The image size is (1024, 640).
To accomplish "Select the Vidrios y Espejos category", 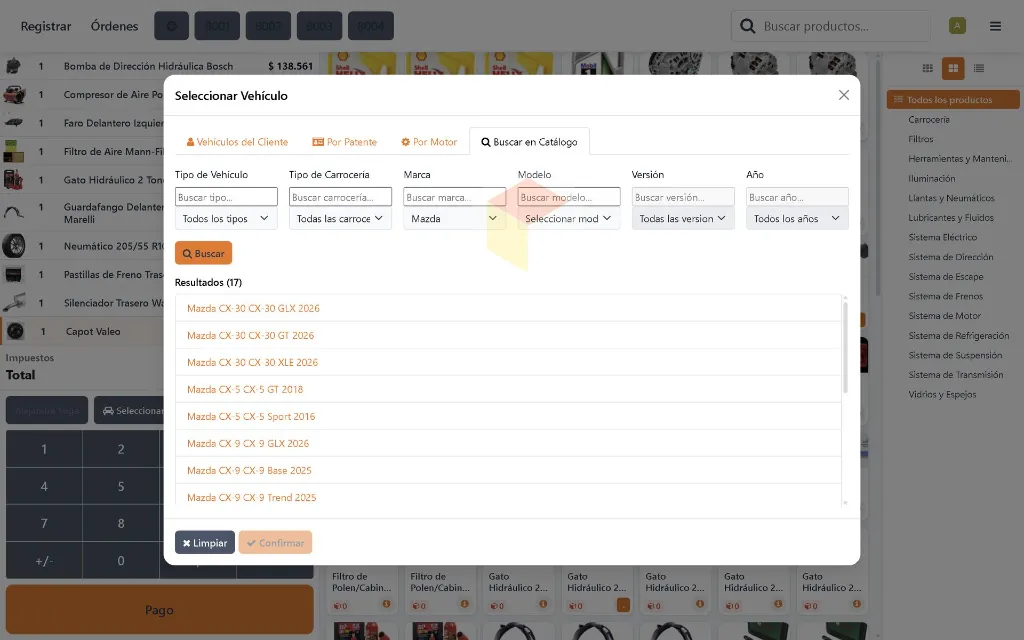I will click(x=942, y=394).
